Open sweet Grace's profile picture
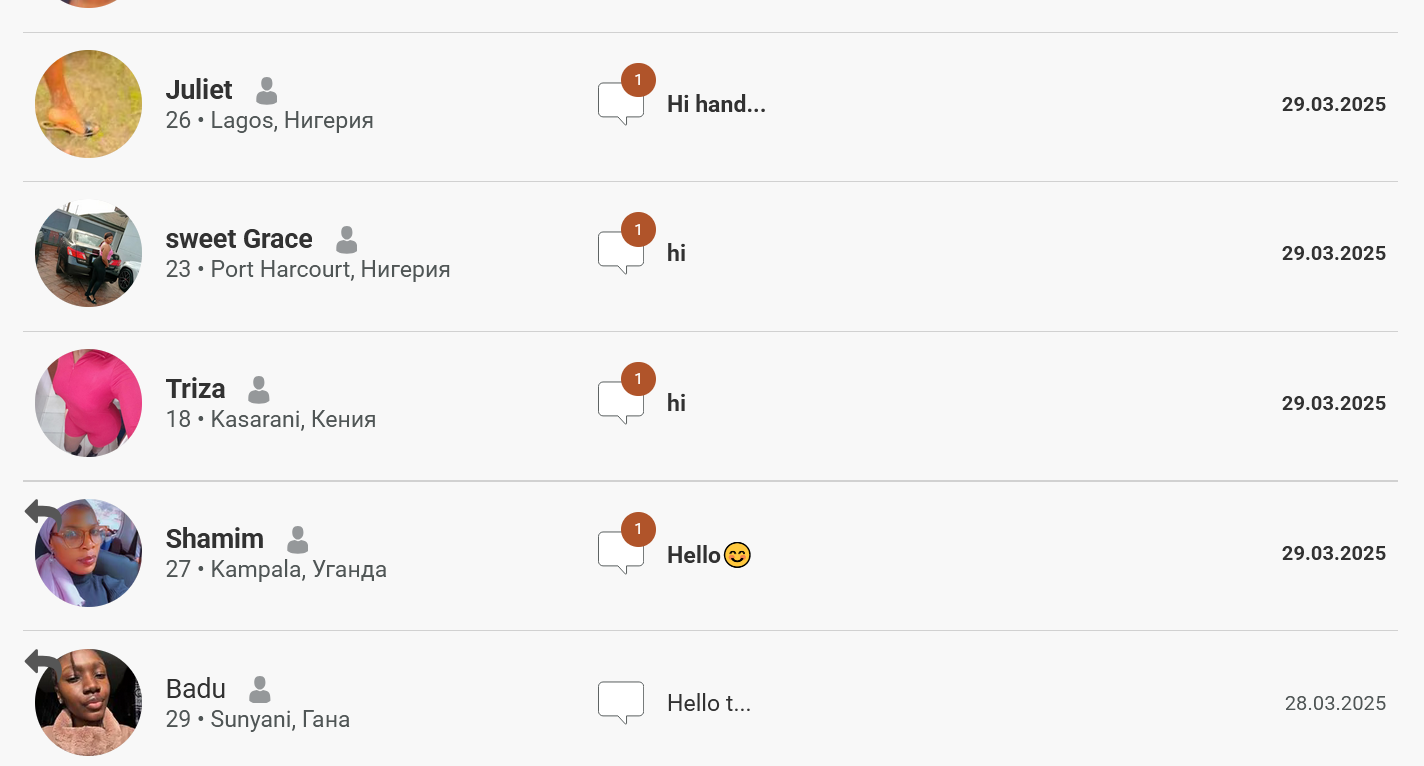Viewport: 1424px width, 766px height. (x=88, y=253)
